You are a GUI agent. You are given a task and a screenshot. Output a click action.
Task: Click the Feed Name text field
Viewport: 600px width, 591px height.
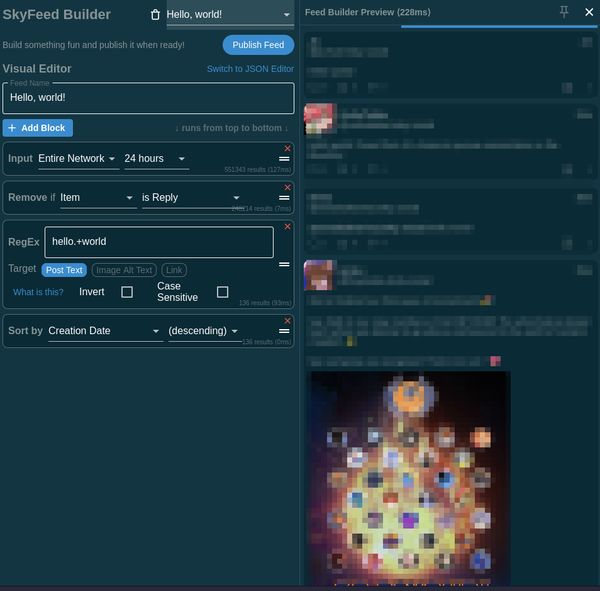(x=148, y=98)
